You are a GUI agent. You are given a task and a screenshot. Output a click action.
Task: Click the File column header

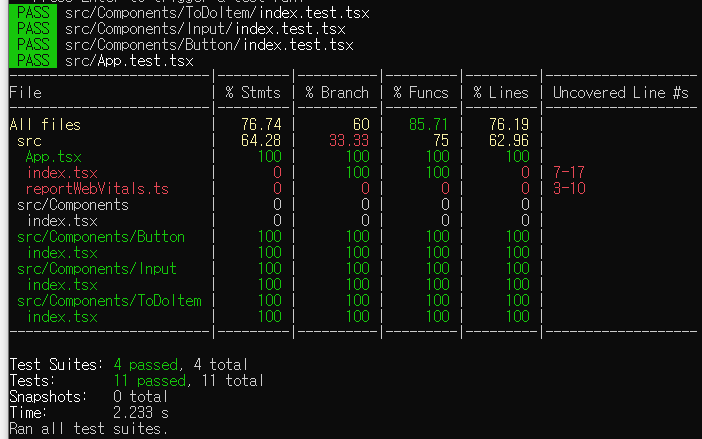pos(26,93)
